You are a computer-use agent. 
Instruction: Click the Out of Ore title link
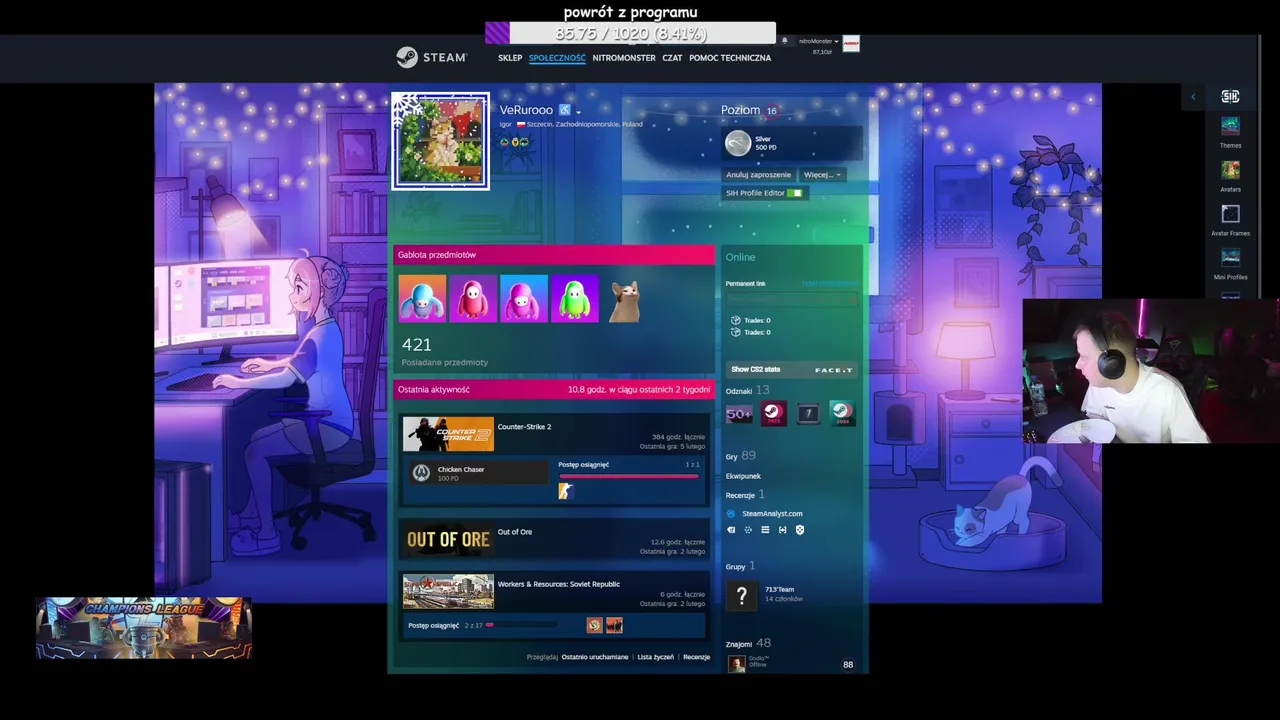point(515,532)
